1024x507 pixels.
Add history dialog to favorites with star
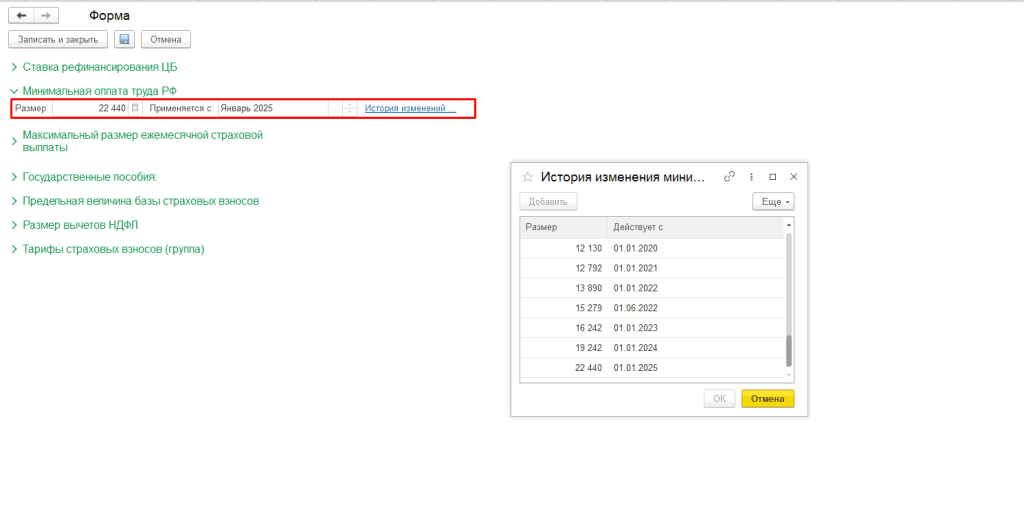coord(528,177)
